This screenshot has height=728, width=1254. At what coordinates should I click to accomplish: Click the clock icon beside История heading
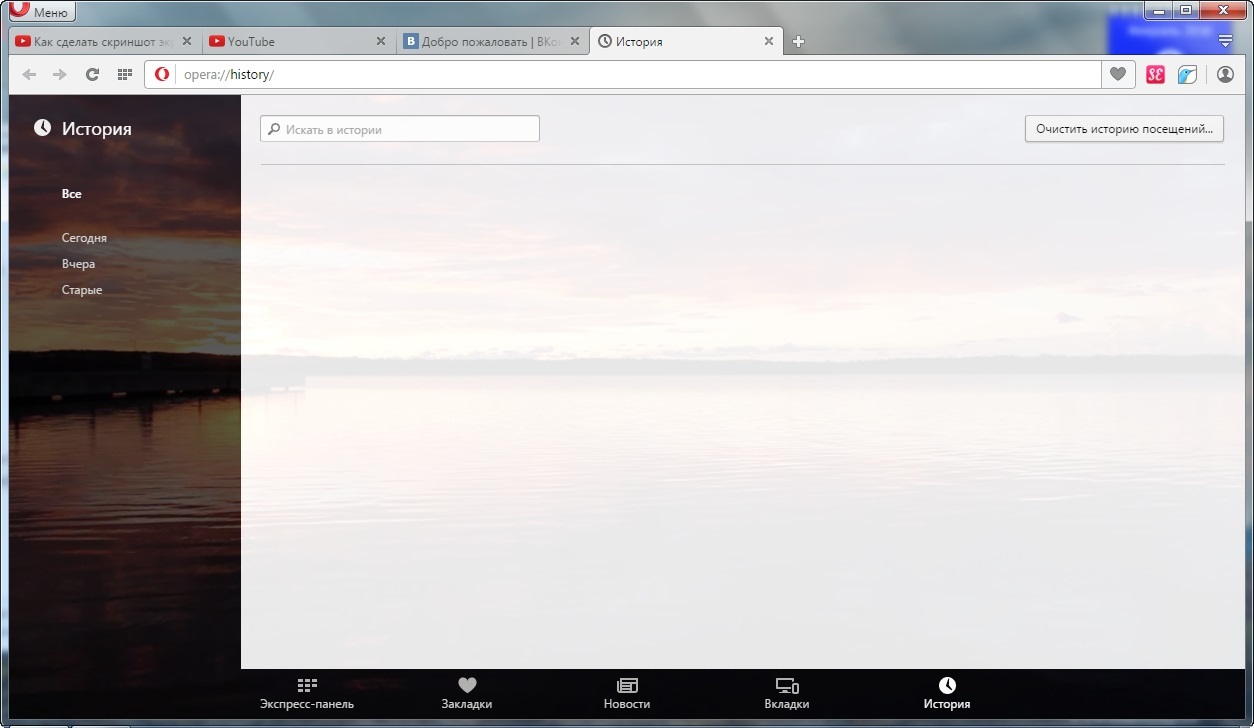point(42,128)
